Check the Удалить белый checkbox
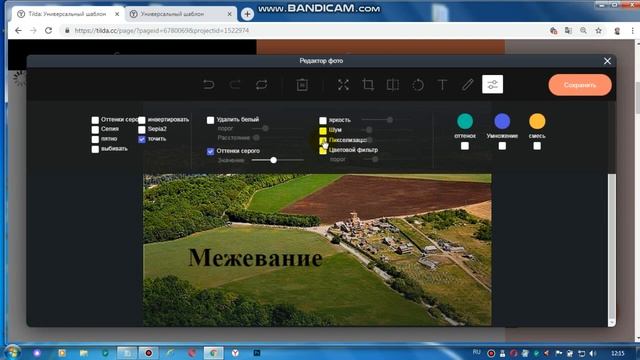Image resolution: width=640 pixels, height=360 pixels. tap(210, 120)
